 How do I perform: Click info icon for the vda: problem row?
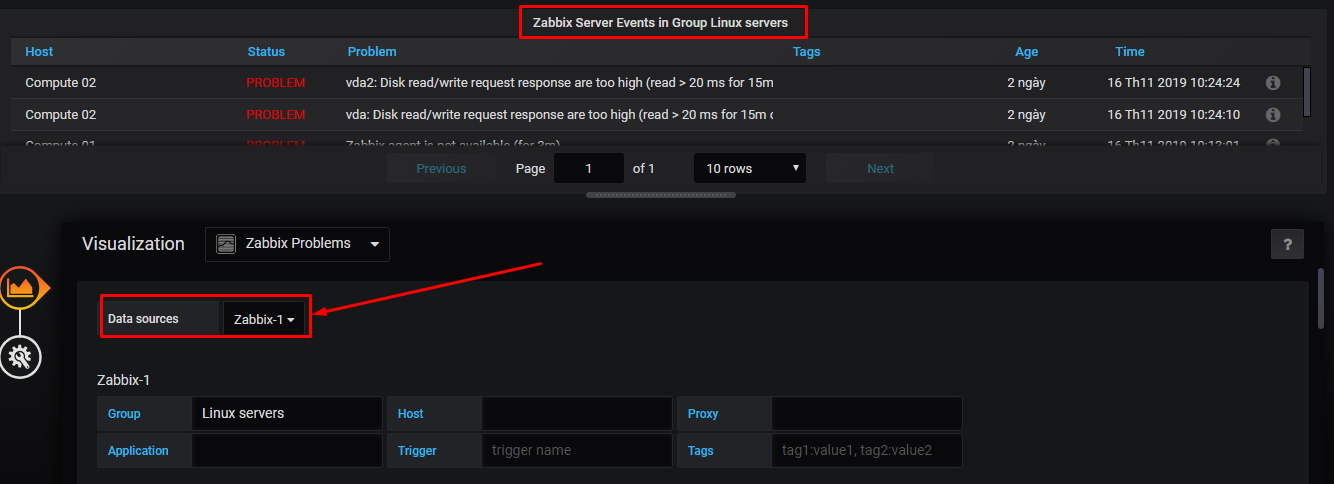(x=1273, y=115)
